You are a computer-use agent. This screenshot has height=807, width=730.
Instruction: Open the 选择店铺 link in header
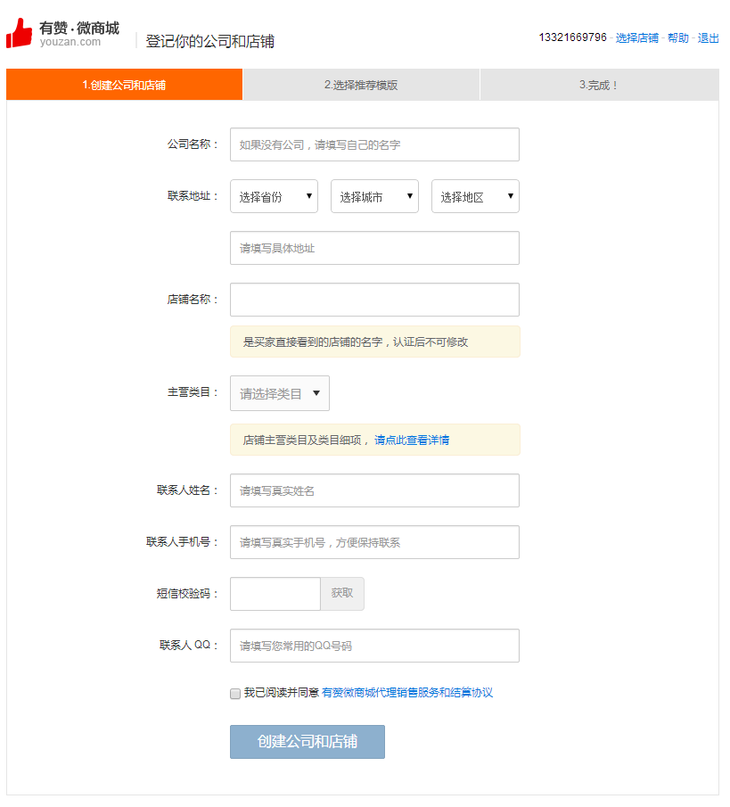click(x=637, y=38)
